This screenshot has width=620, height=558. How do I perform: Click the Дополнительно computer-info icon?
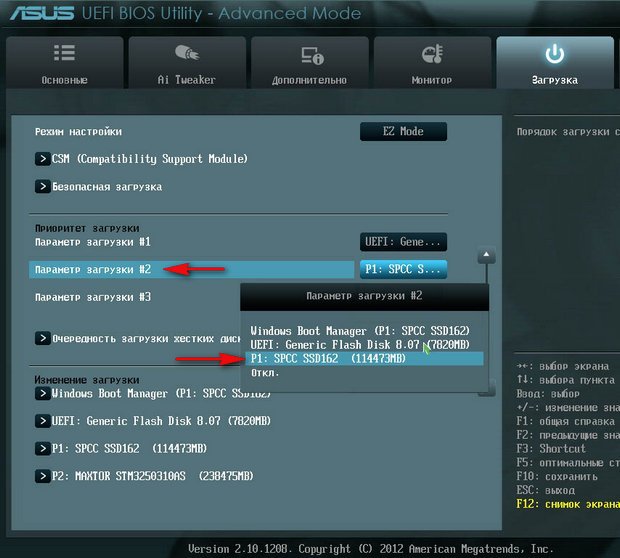[312, 55]
